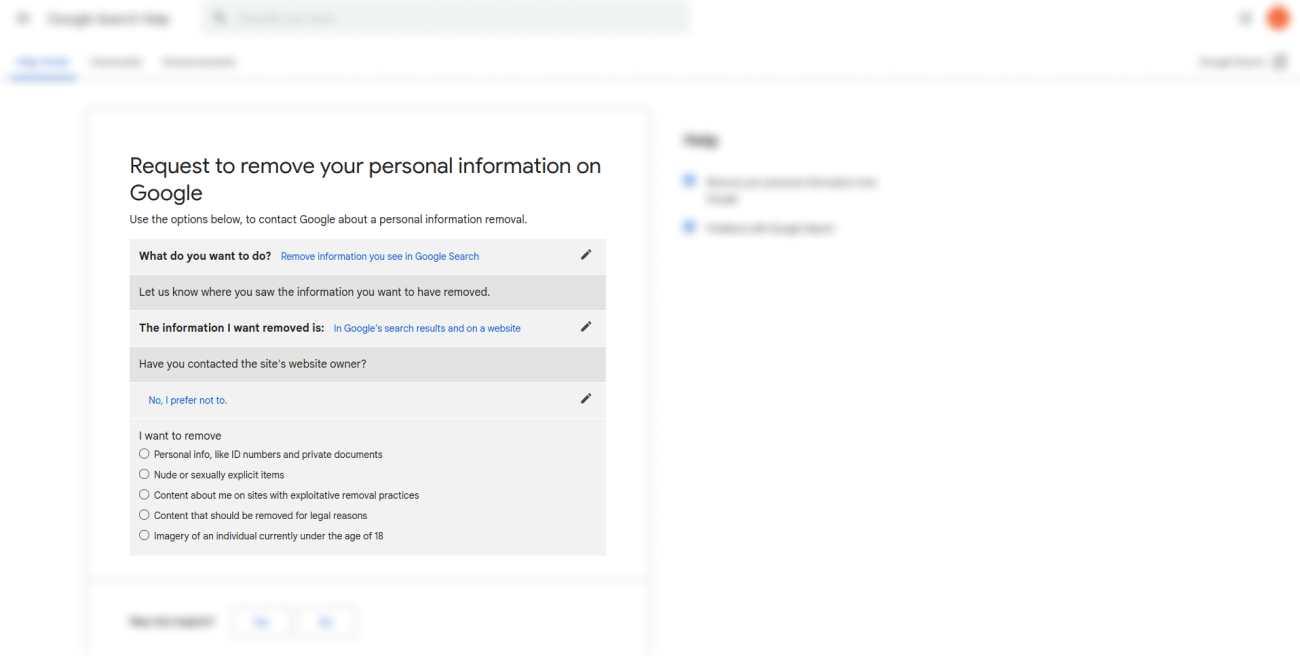
Task: Open the orange account avatar
Action: click(1277, 18)
